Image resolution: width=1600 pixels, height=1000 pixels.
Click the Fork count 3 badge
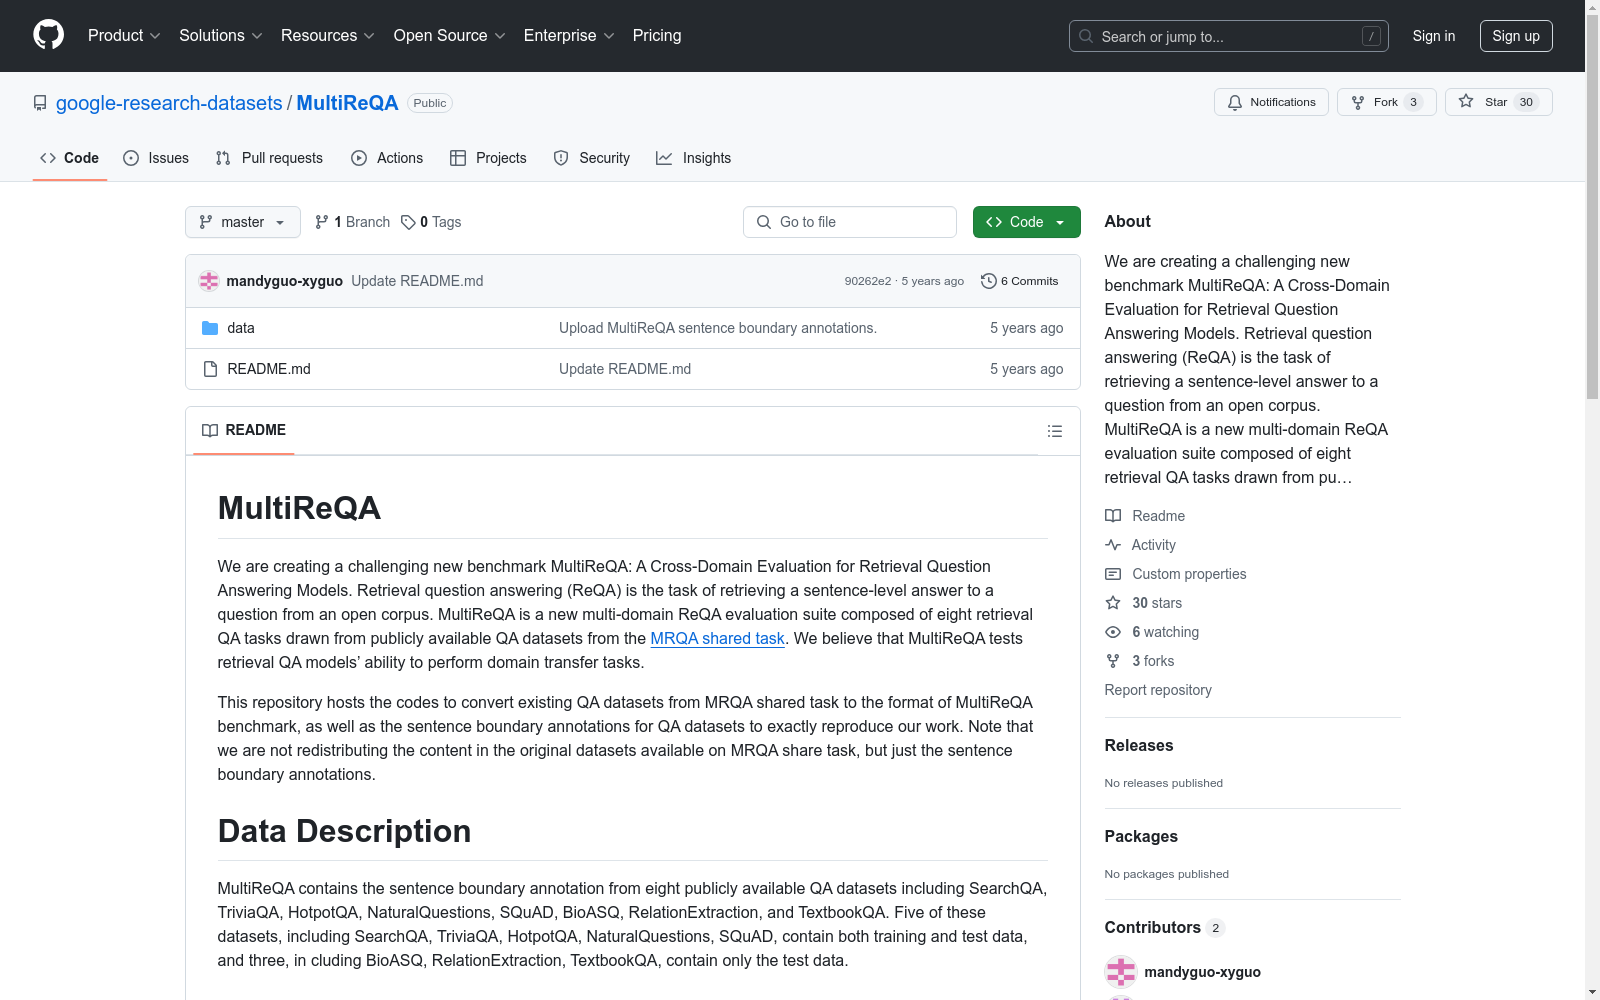(1413, 102)
